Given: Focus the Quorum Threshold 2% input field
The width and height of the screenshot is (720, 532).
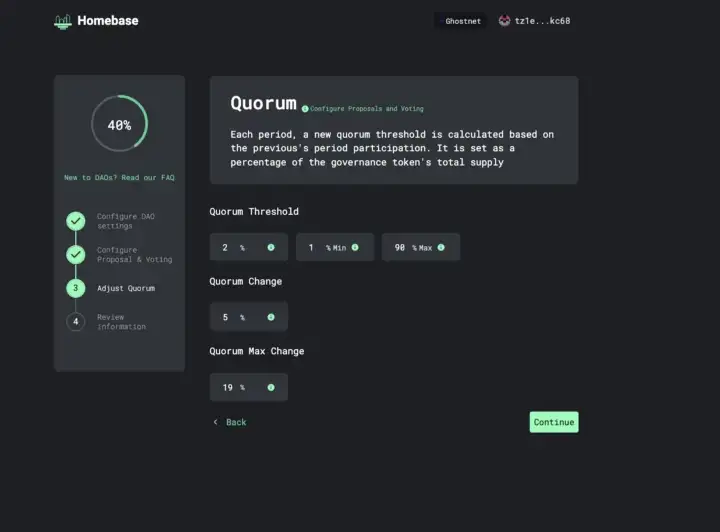Looking at the screenshot, I should [x=232, y=247].
